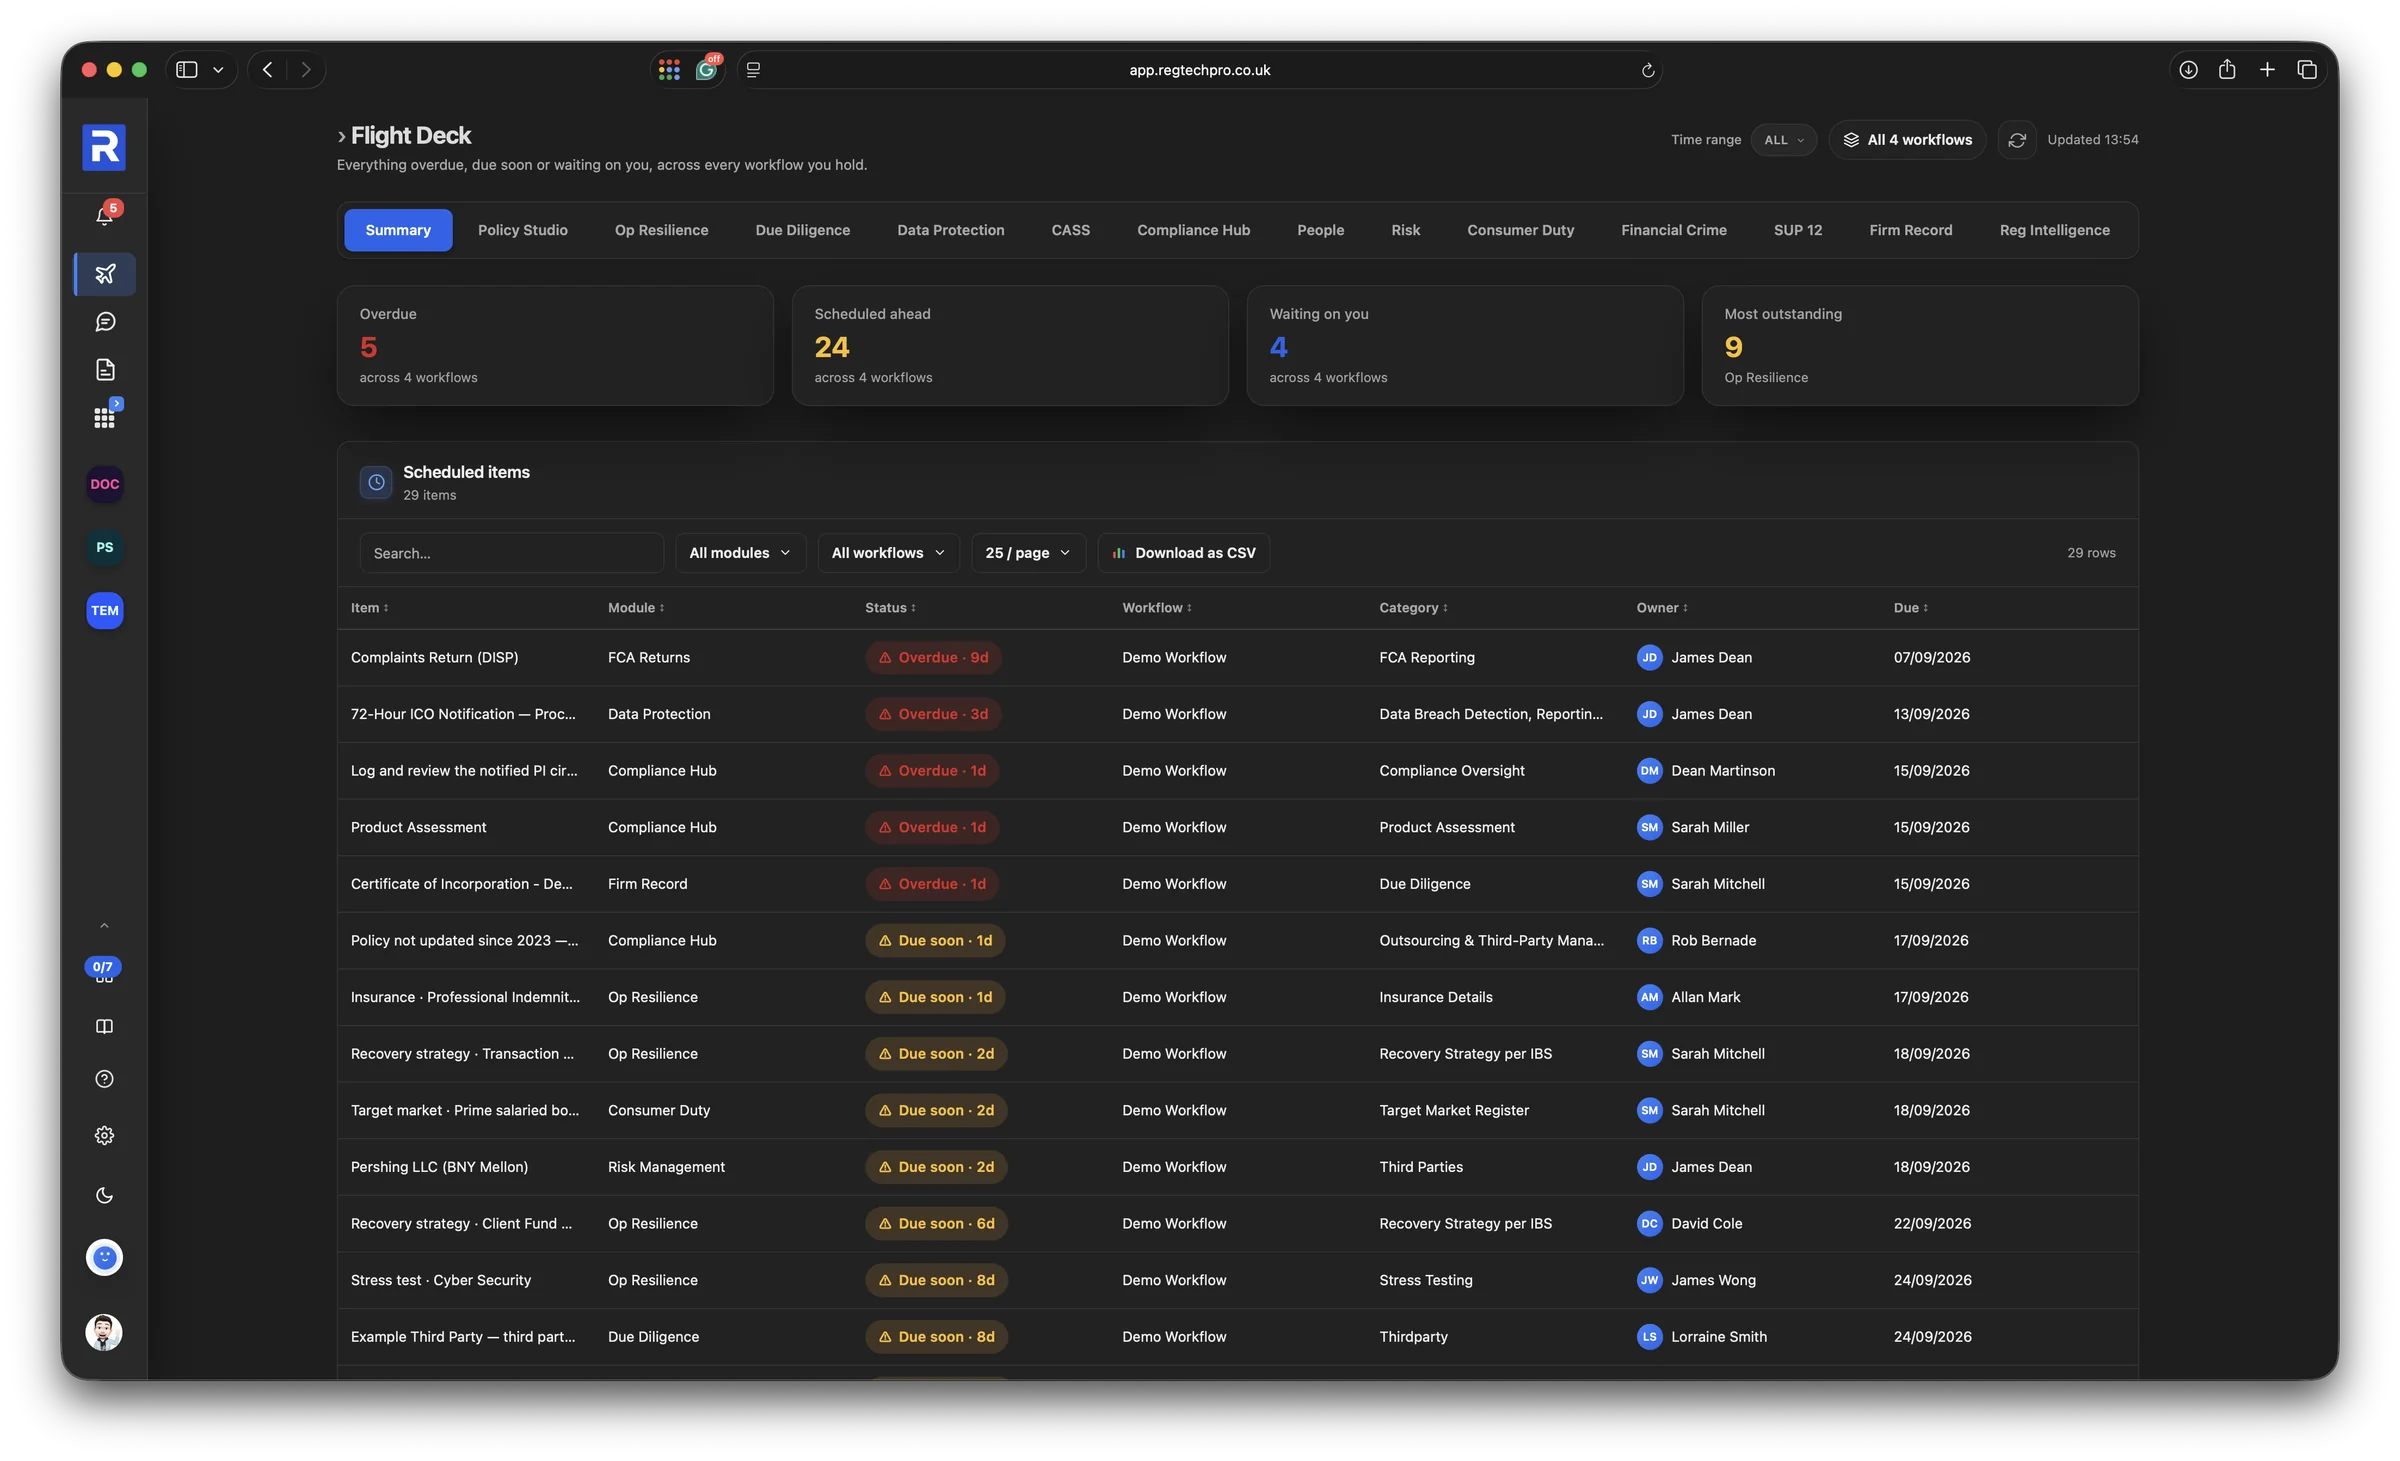Open the documents sidebar icon
Image resolution: width=2400 pixels, height=1461 pixels.
coord(105,370)
